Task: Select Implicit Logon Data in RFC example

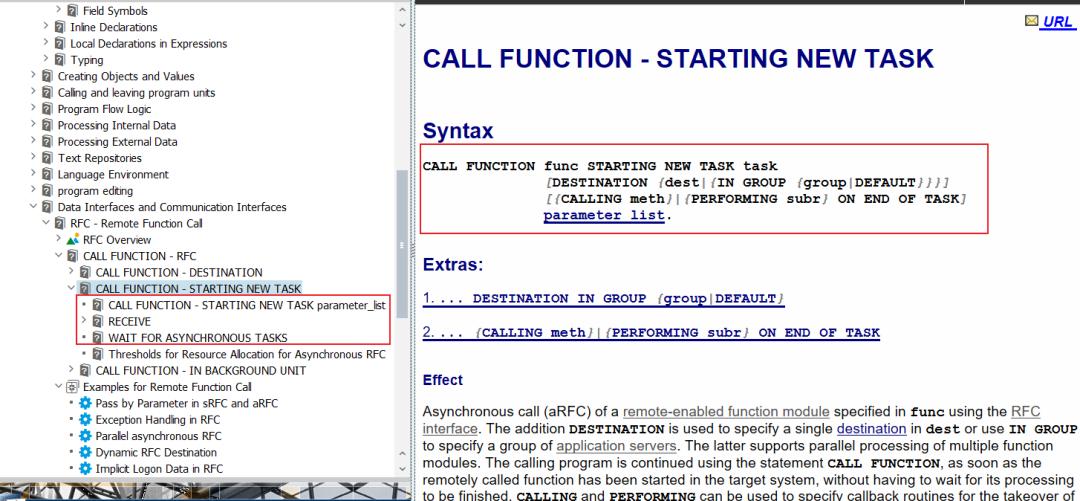Action: click(159, 469)
